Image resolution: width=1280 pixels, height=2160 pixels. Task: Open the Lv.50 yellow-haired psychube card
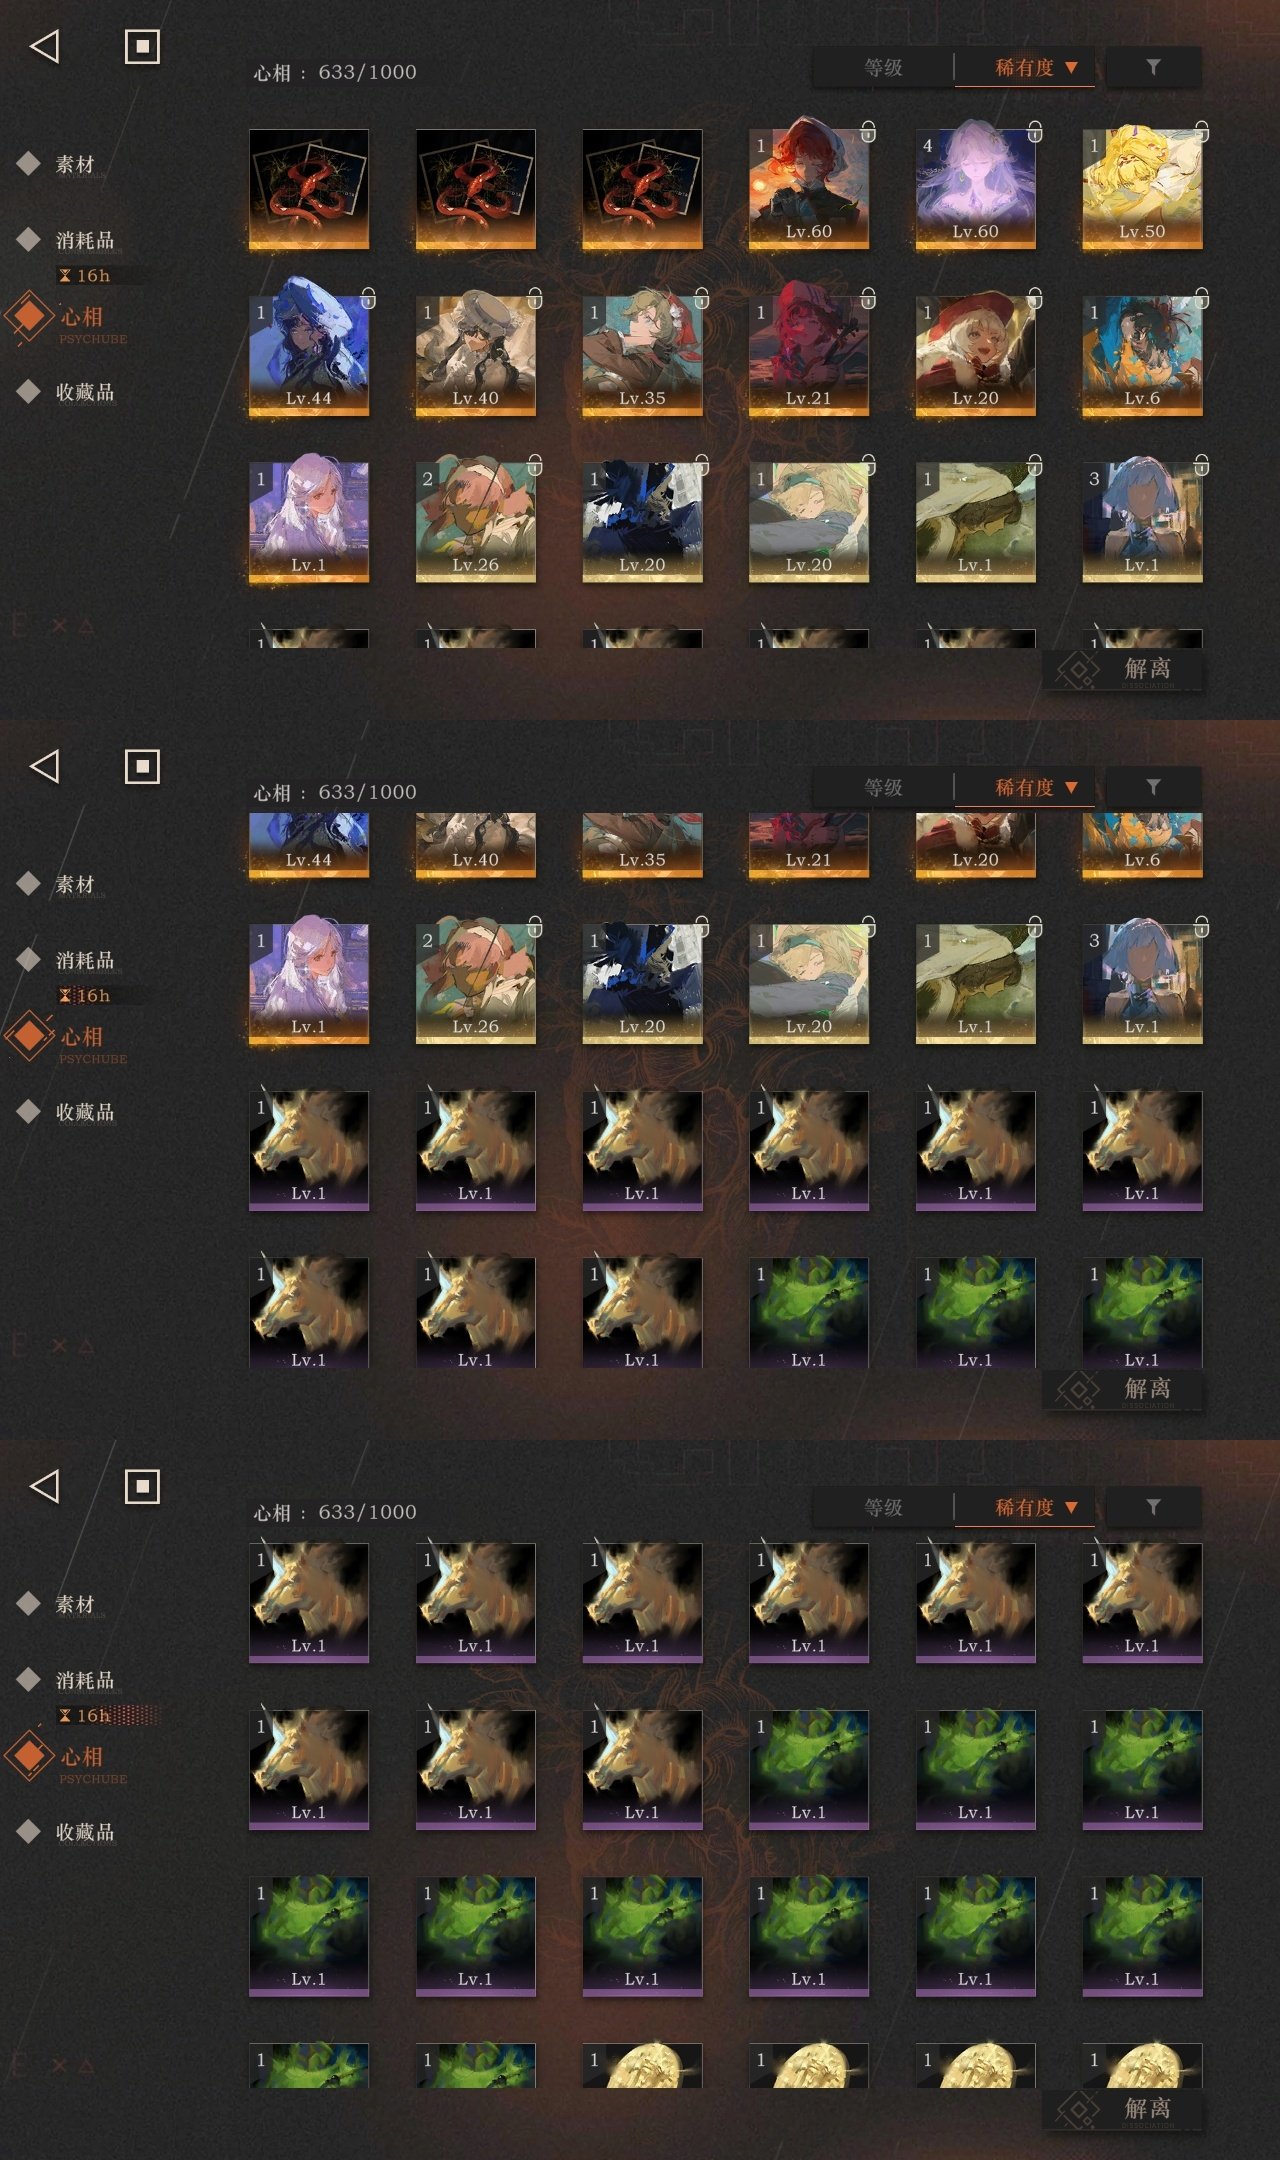tap(1142, 189)
